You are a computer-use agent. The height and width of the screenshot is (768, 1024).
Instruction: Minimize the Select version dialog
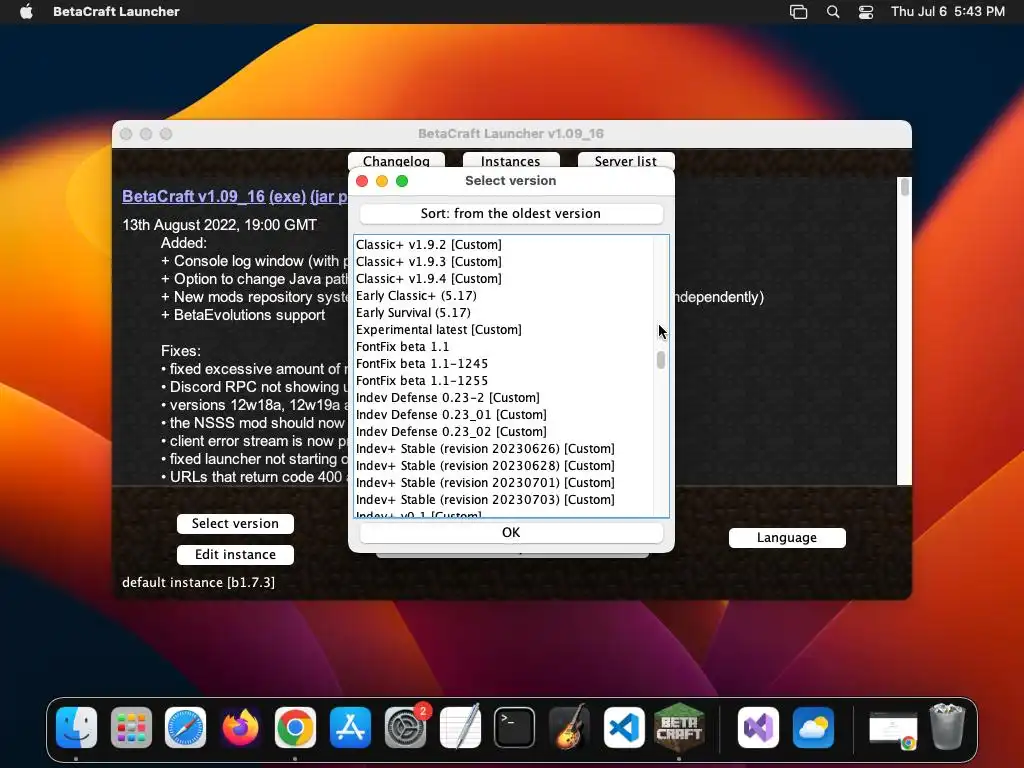382,181
